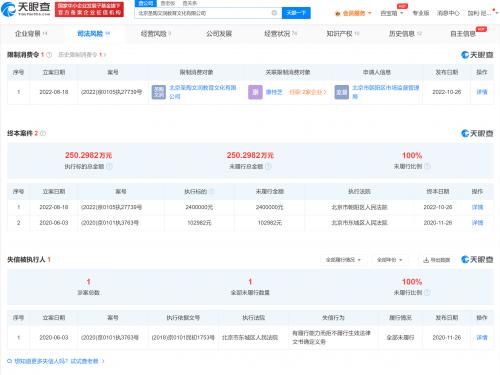Click the info icon beside 限制消费令
Viewport: 500px width, 375px height.
(49, 55)
